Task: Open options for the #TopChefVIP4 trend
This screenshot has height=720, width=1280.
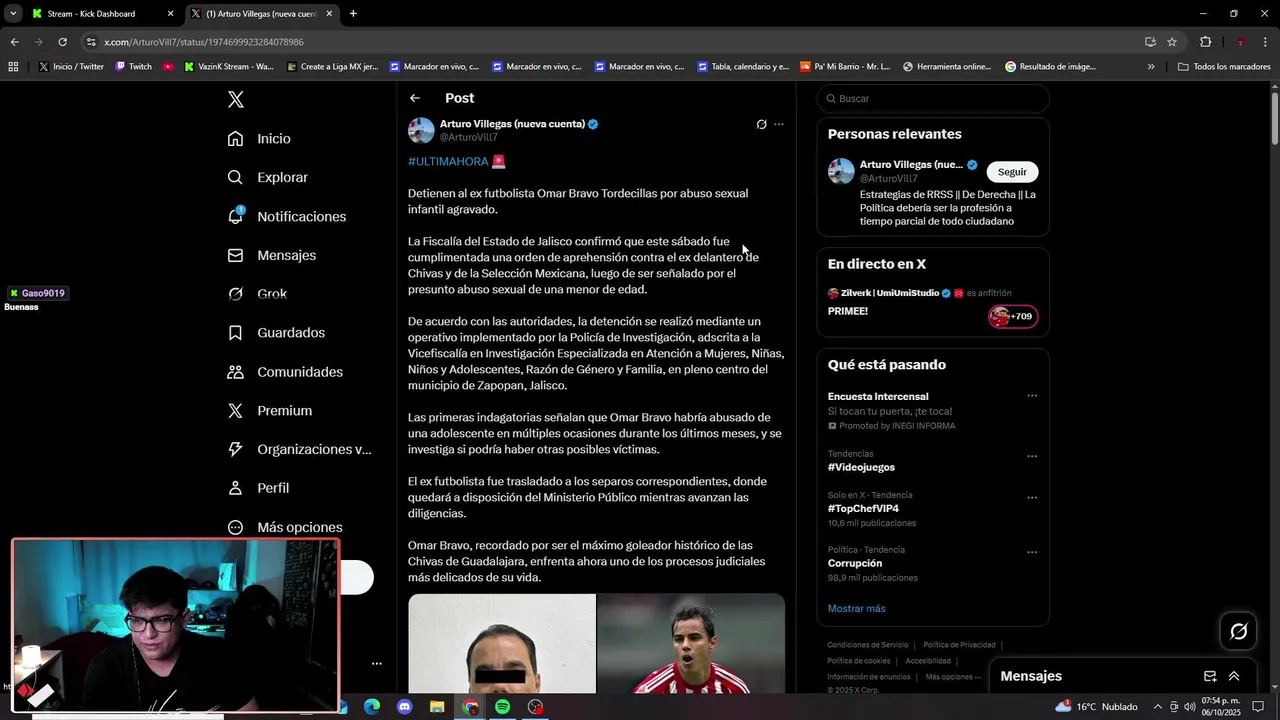Action: [1032, 498]
